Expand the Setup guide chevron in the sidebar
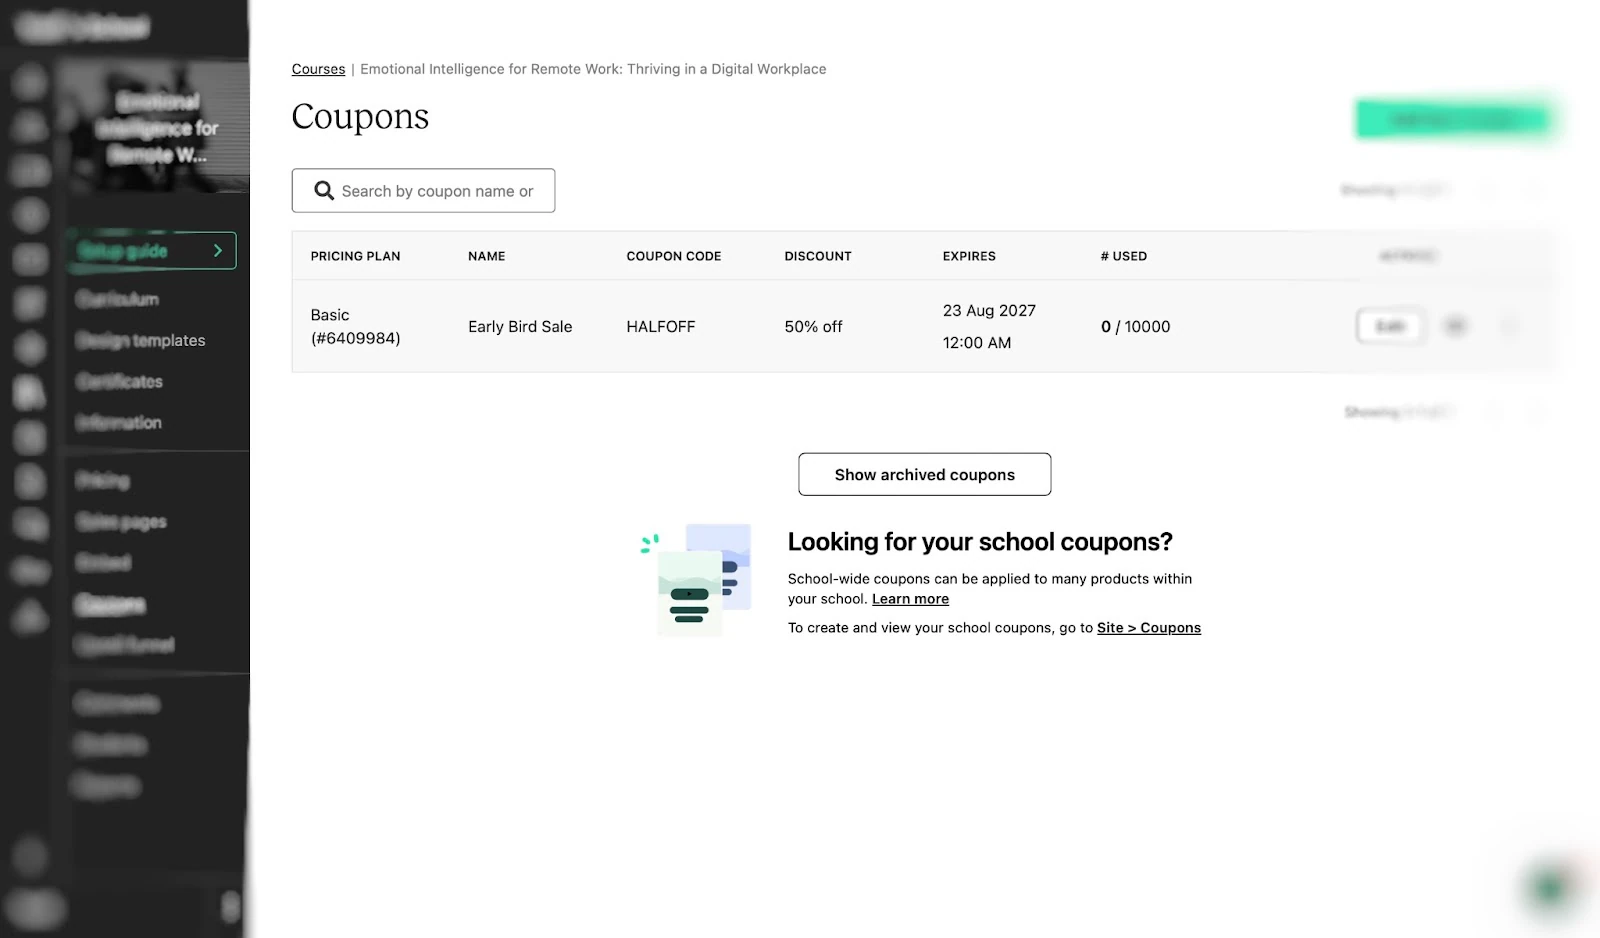Viewport: 1600px width, 938px height. point(218,250)
